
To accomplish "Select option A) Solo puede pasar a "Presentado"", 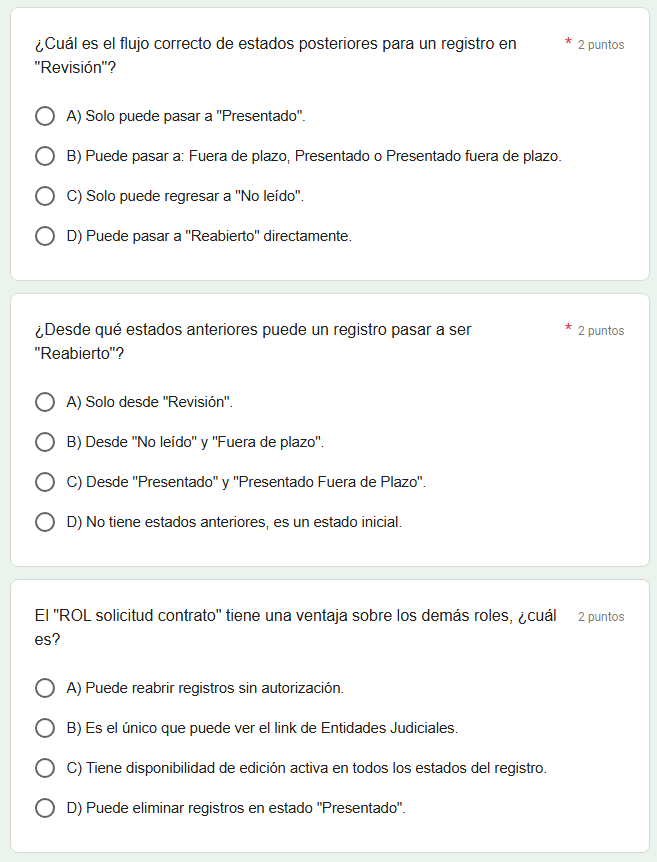I will [45, 116].
